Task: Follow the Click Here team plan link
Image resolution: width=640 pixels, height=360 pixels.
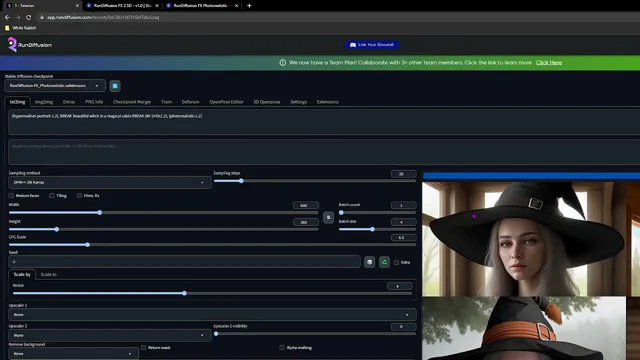Action: coord(549,62)
